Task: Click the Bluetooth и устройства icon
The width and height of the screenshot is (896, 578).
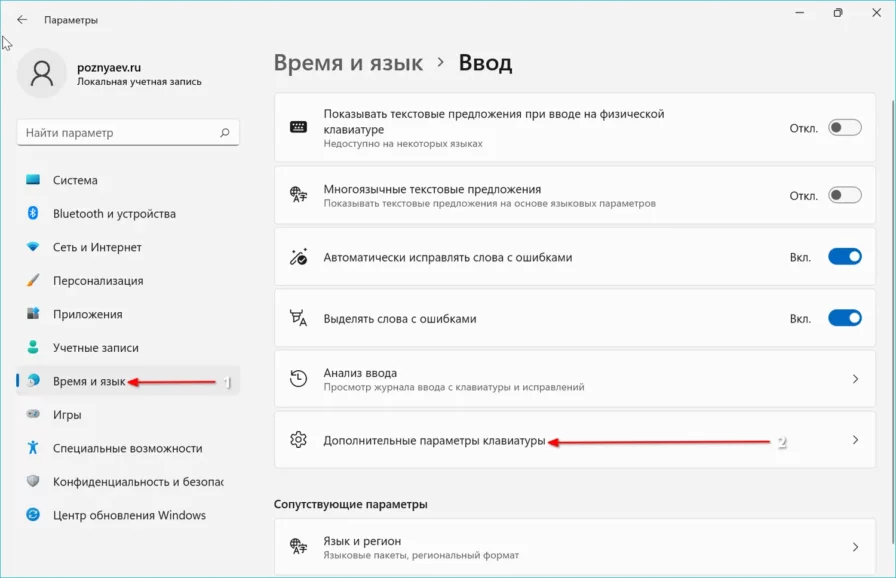Action: pos(33,214)
